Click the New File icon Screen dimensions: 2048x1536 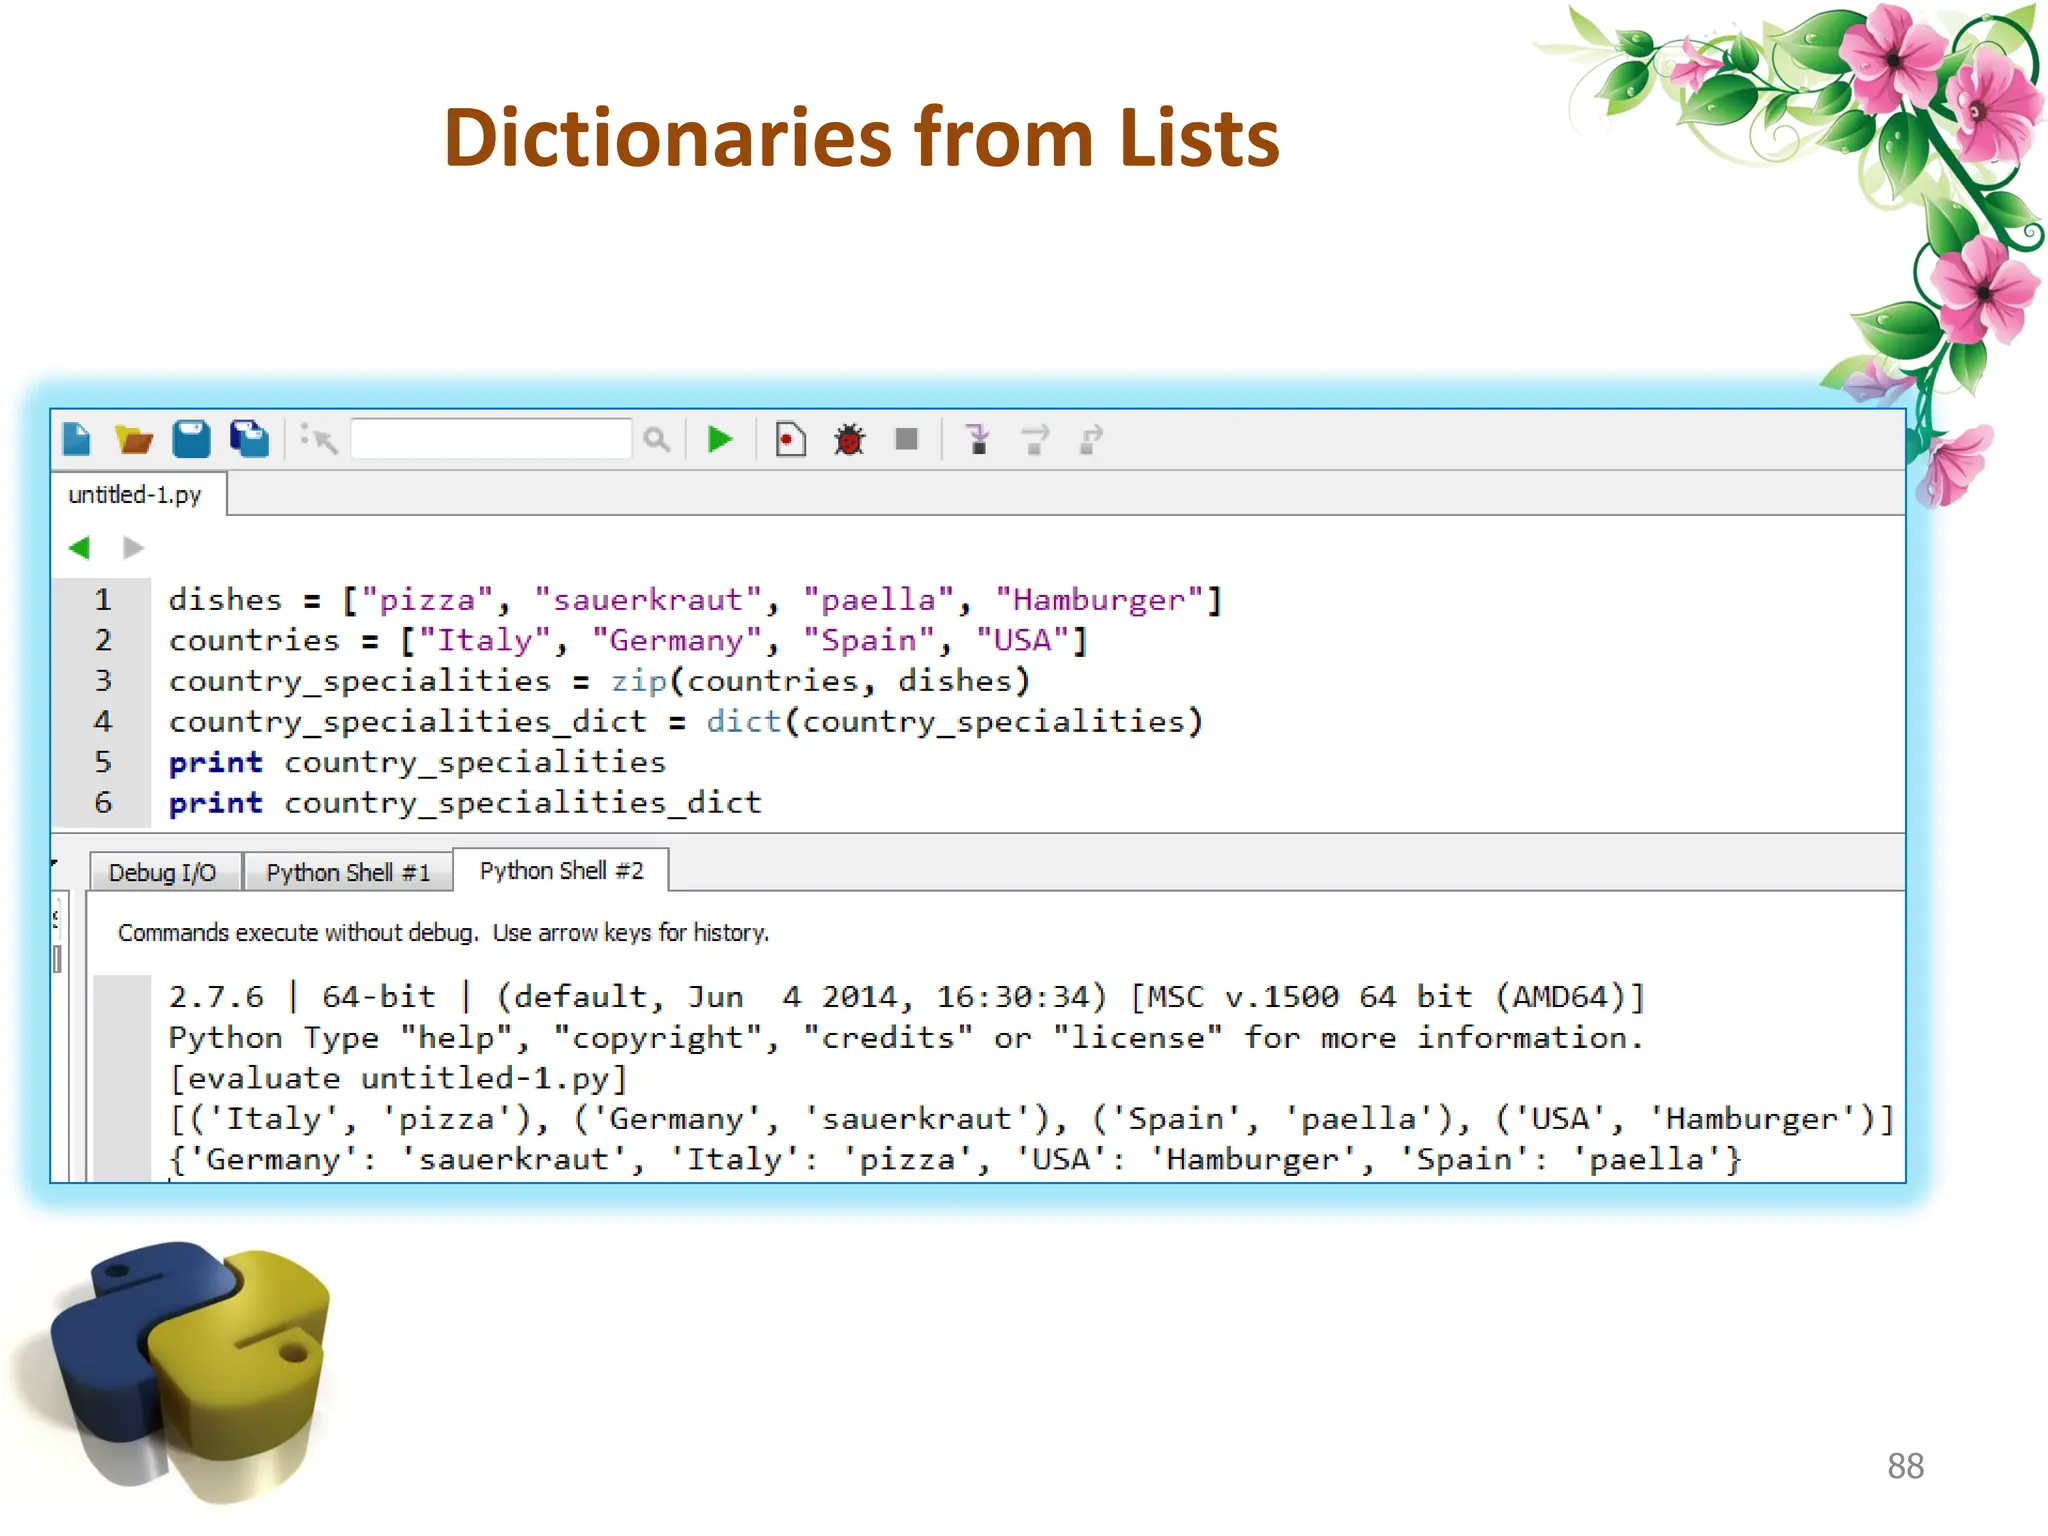click(77, 439)
